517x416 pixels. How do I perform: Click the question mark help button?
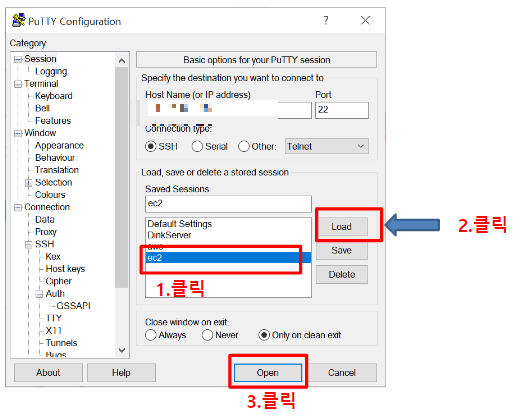pyautogui.click(x=326, y=20)
